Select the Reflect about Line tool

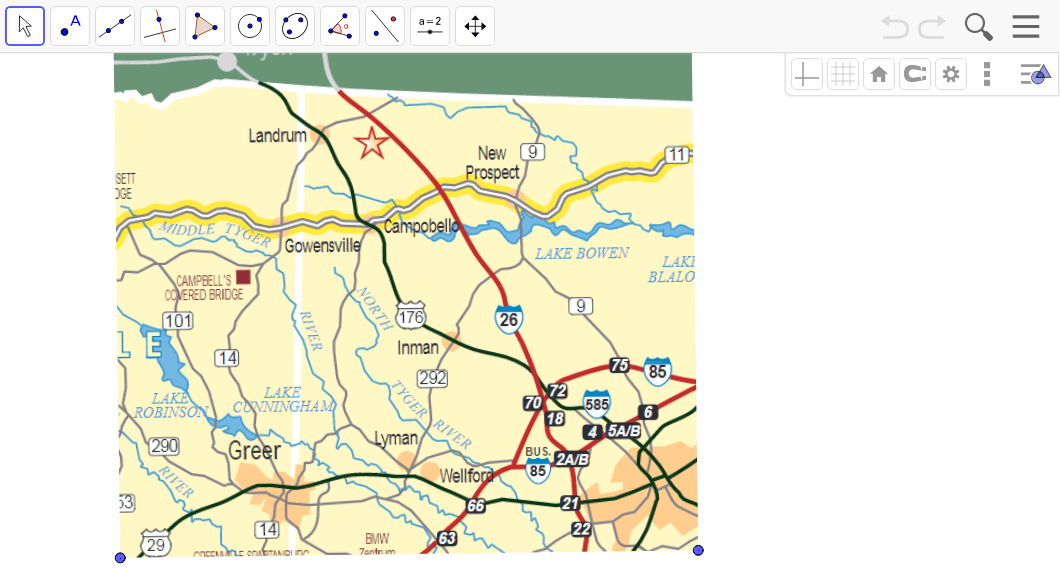click(385, 26)
